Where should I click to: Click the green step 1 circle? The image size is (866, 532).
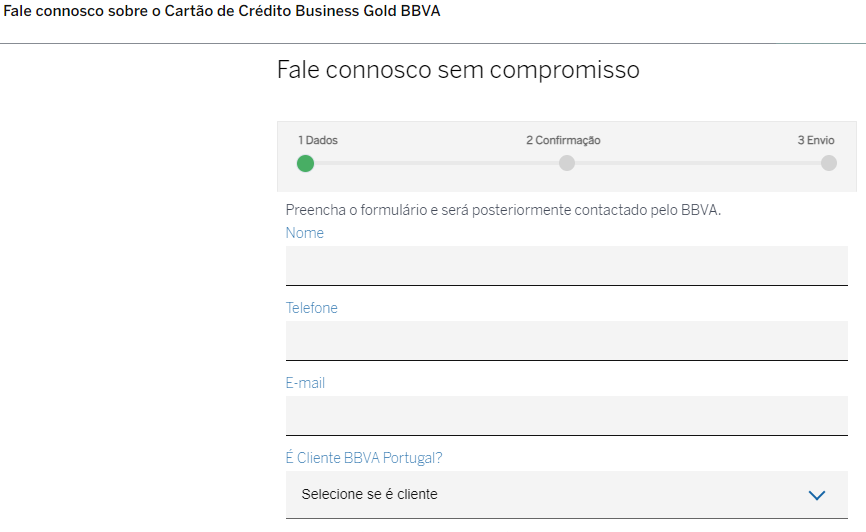(x=306, y=163)
